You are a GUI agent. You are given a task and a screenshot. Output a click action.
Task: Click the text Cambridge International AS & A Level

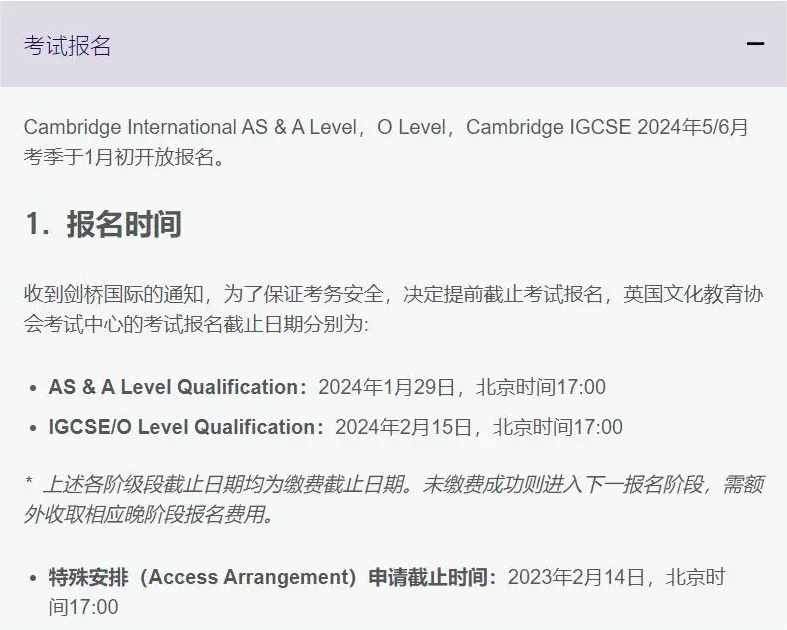(190, 127)
